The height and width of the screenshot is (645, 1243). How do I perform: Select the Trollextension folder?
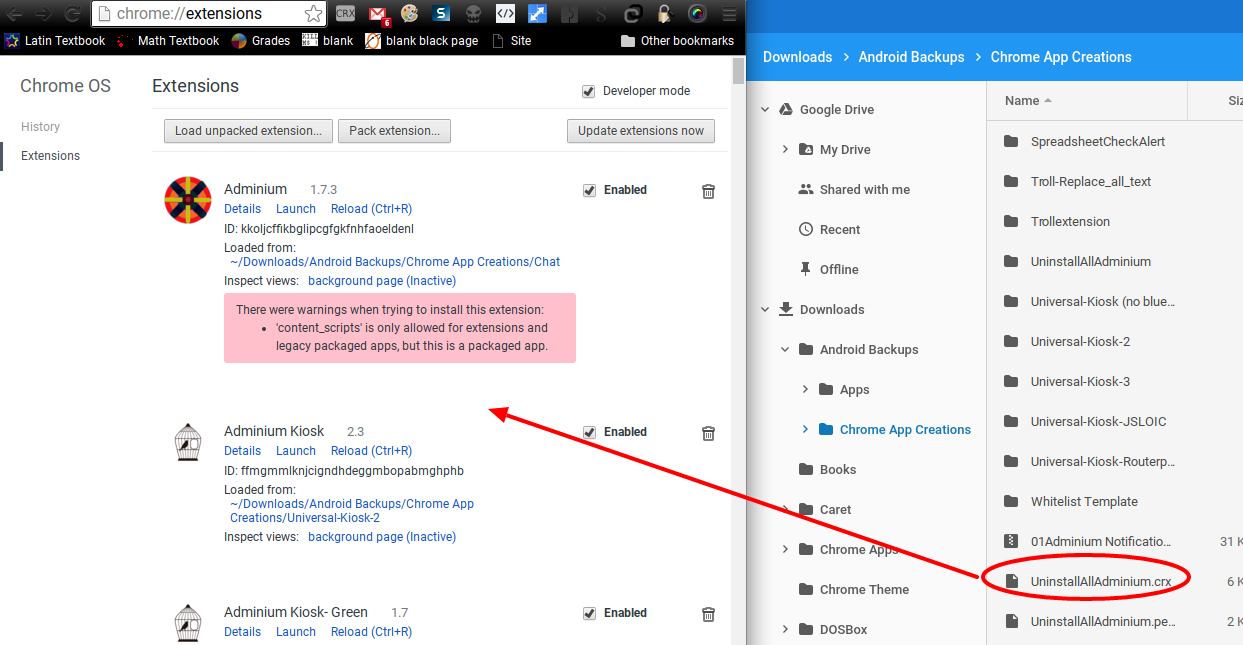tap(1070, 222)
